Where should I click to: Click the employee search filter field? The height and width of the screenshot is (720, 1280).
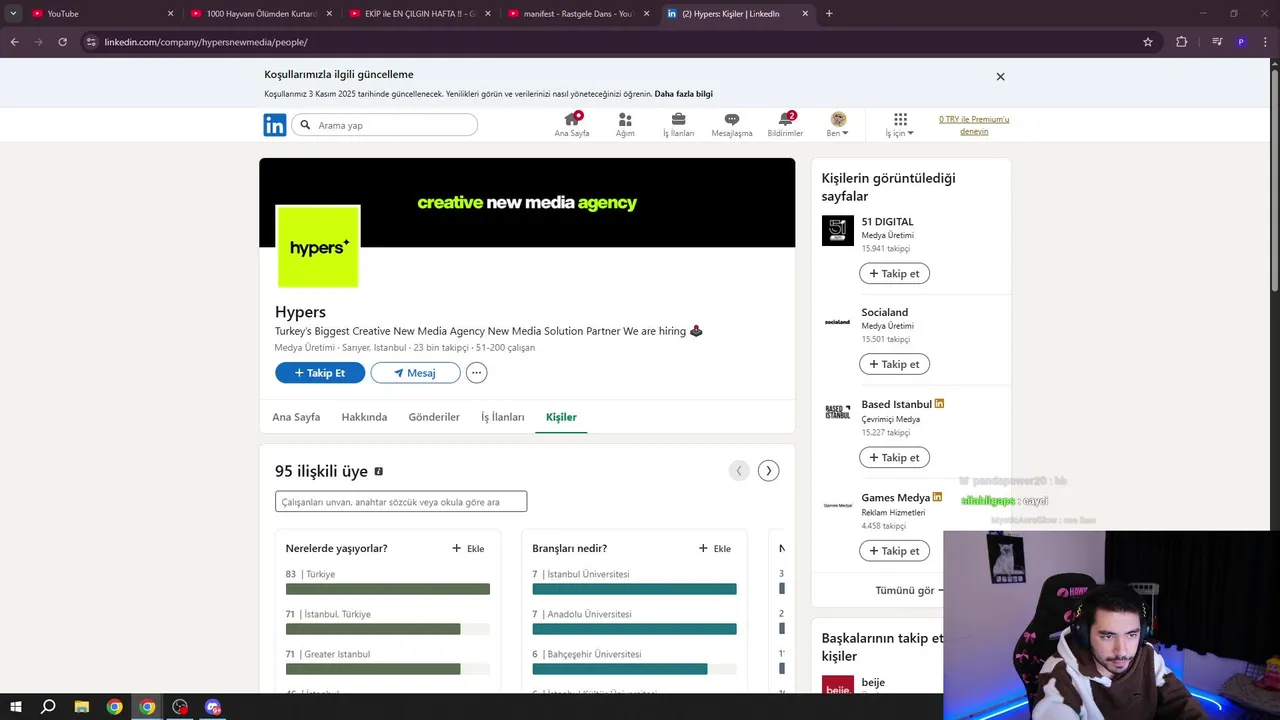point(401,502)
